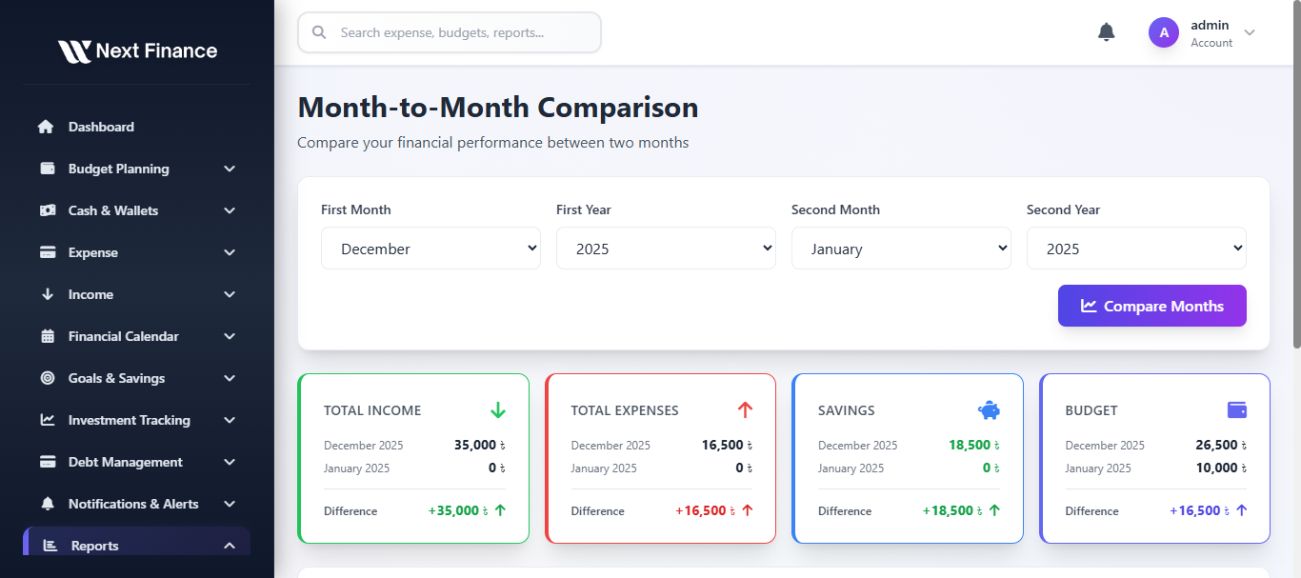Click the notification bell icon

[1106, 32]
